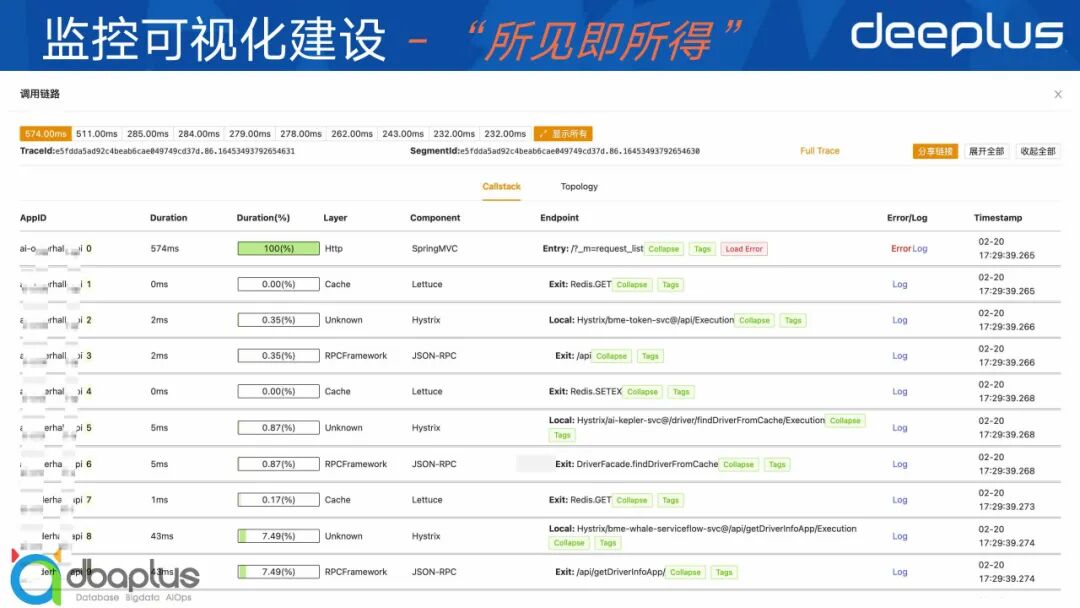The image size is (1080, 608).
Task: Open the Error link in the SpringMVC row
Action: click(x=901, y=249)
